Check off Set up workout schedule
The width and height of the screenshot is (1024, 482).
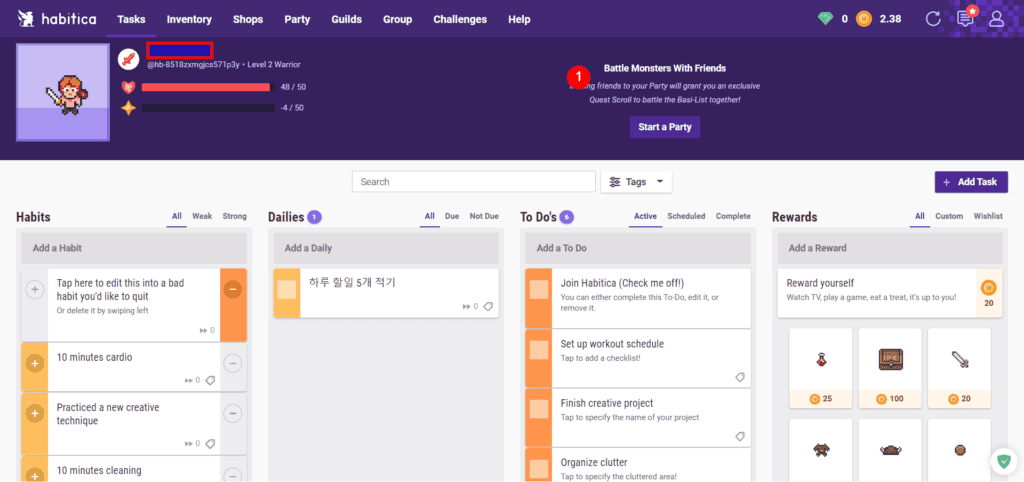pos(539,349)
